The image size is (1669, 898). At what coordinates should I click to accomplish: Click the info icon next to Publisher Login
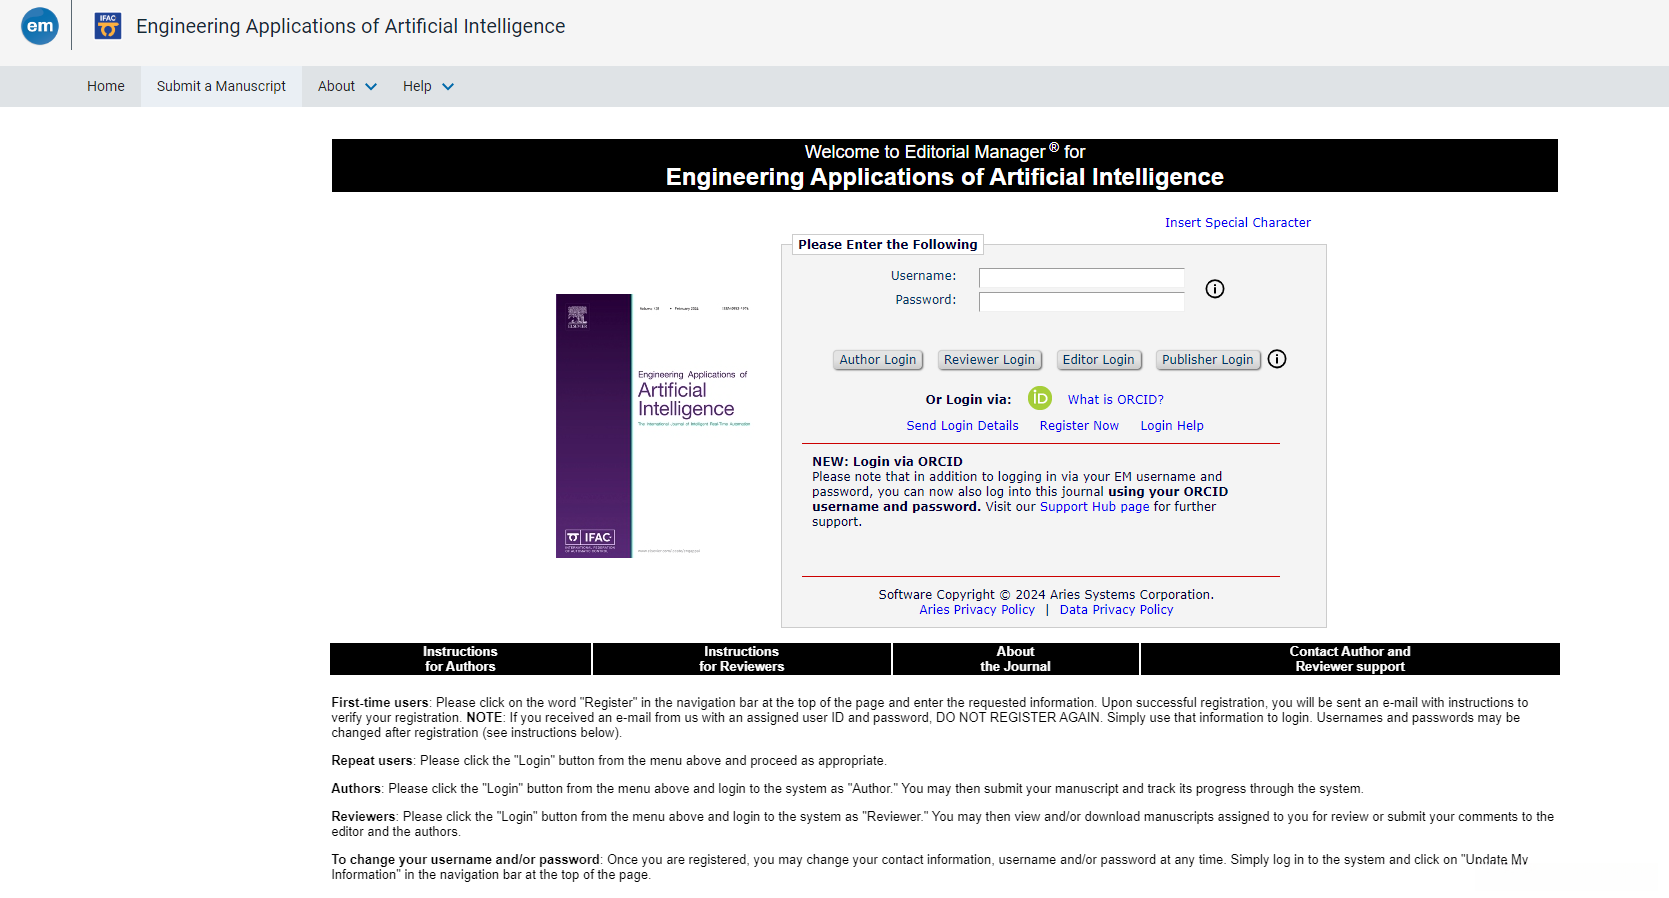[x=1277, y=359]
